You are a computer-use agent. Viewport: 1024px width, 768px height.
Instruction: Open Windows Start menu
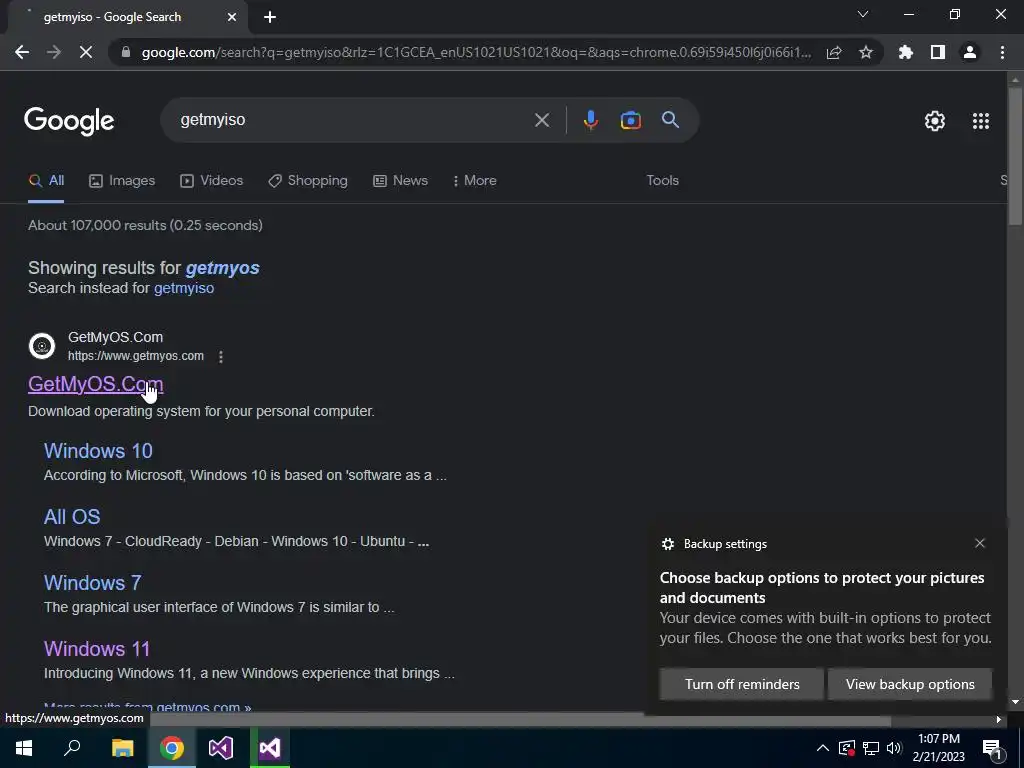(x=24, y=748)
